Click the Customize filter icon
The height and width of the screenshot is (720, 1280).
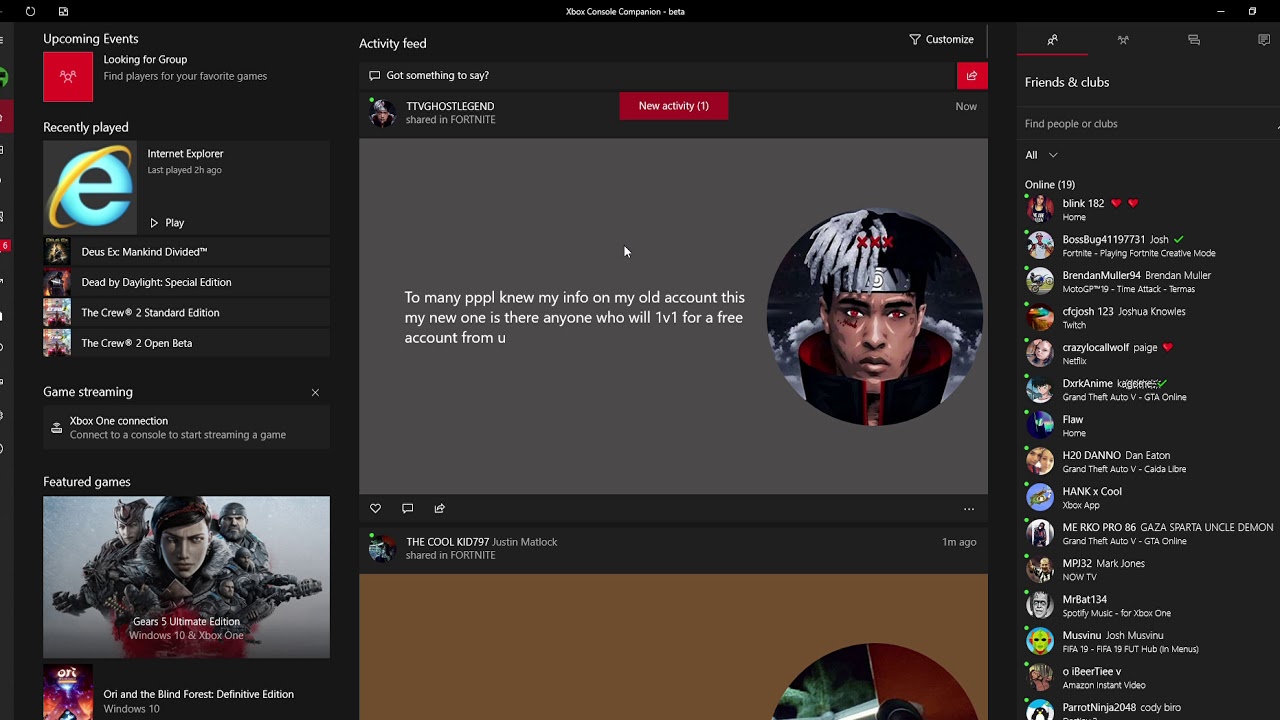915,40
